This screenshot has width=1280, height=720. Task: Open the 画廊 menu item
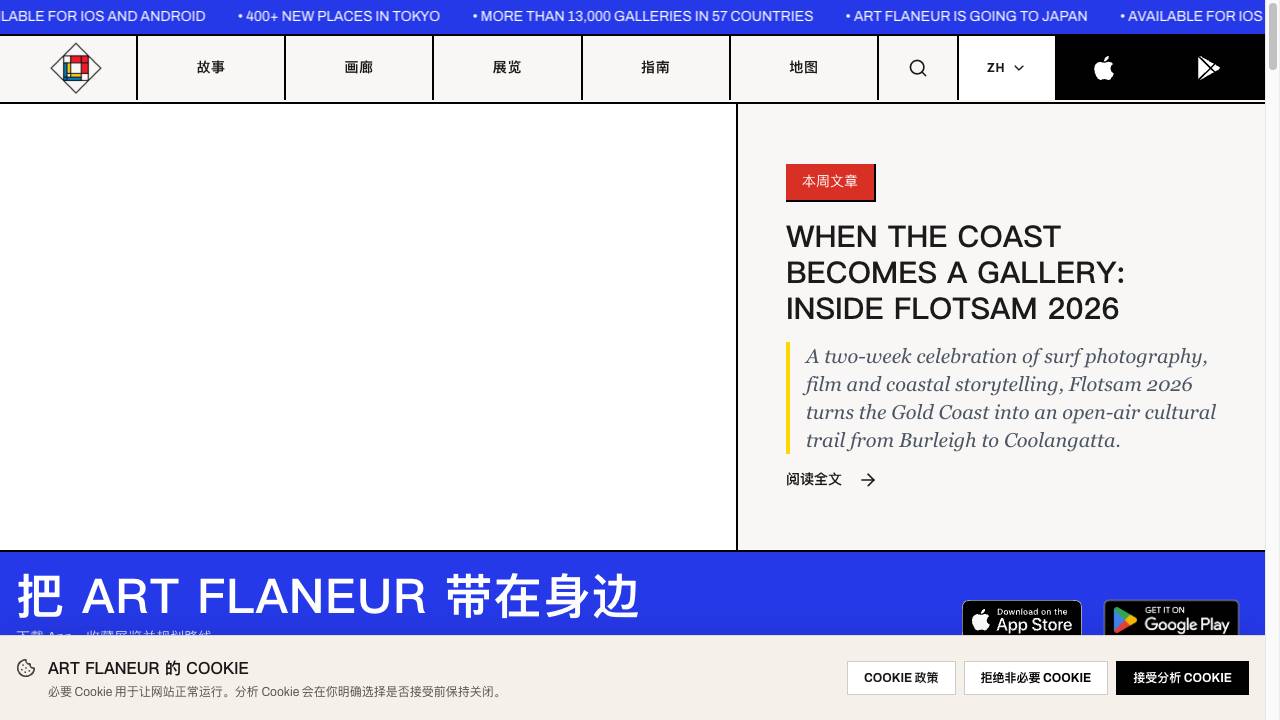coord(359,68)
